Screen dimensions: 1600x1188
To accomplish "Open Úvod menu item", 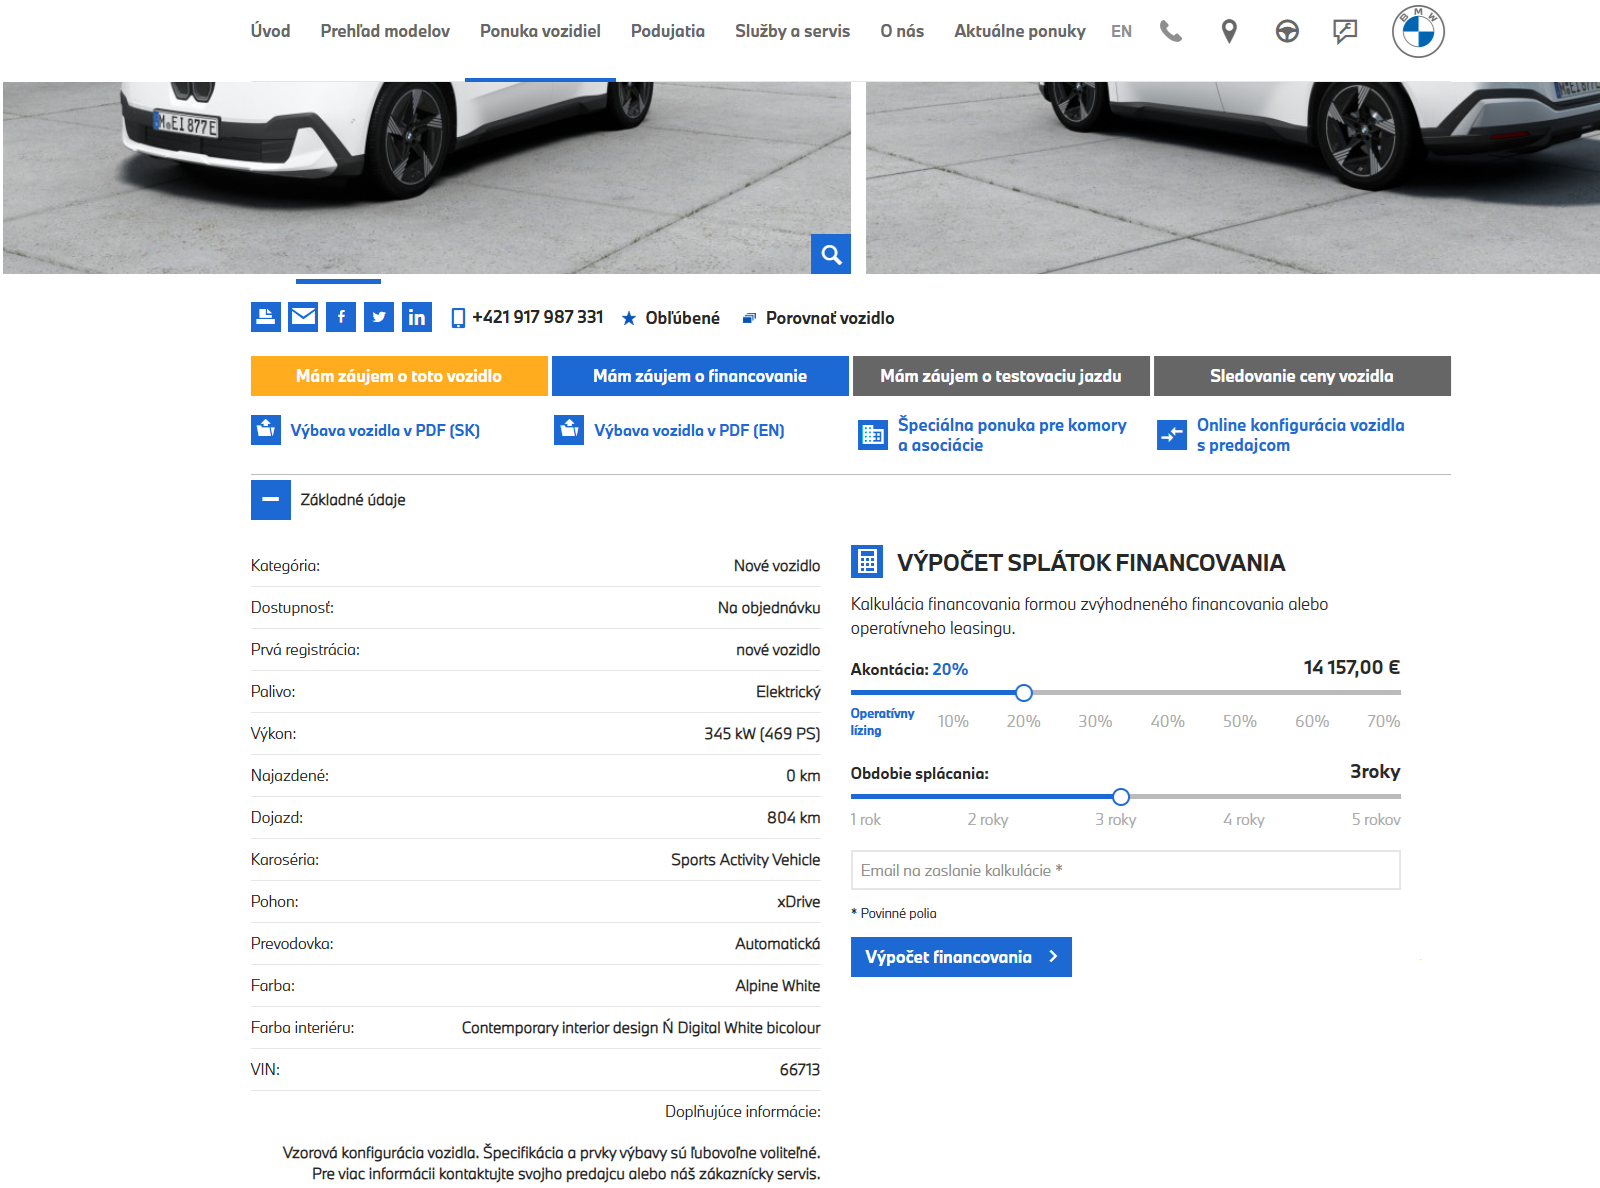I will point(271,31).
